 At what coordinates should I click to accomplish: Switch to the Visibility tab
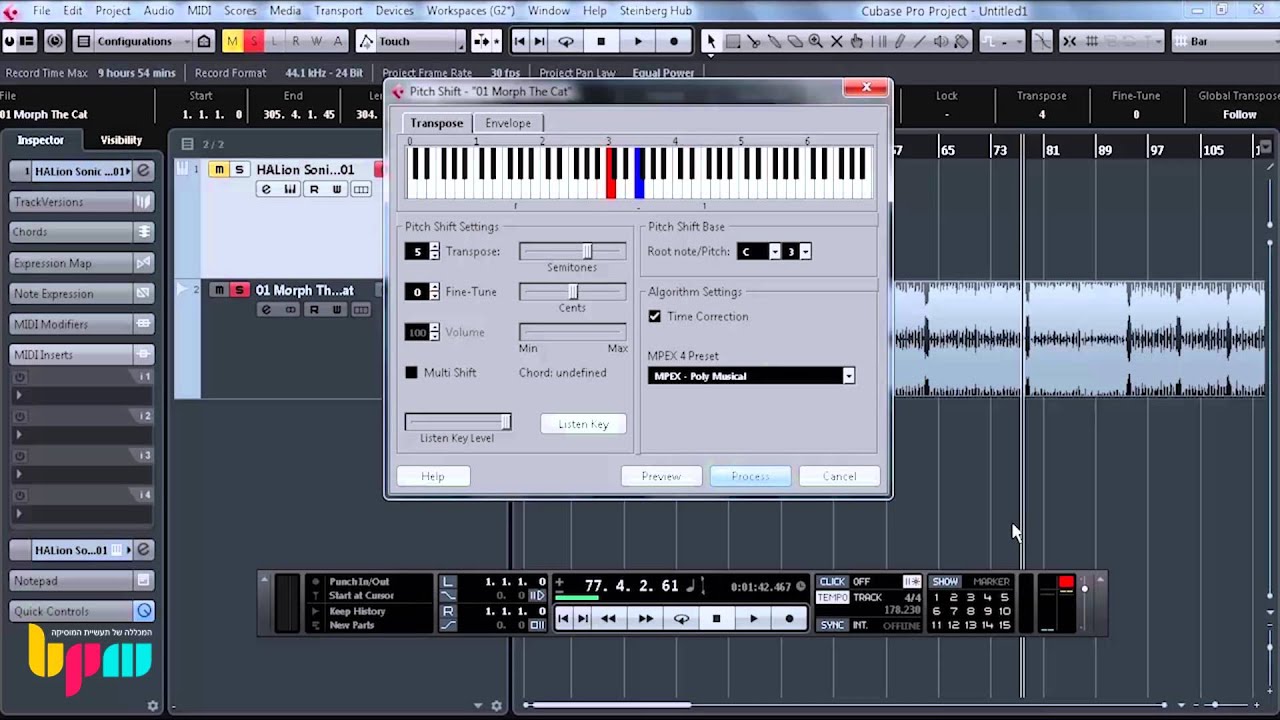tap(121, 140)
